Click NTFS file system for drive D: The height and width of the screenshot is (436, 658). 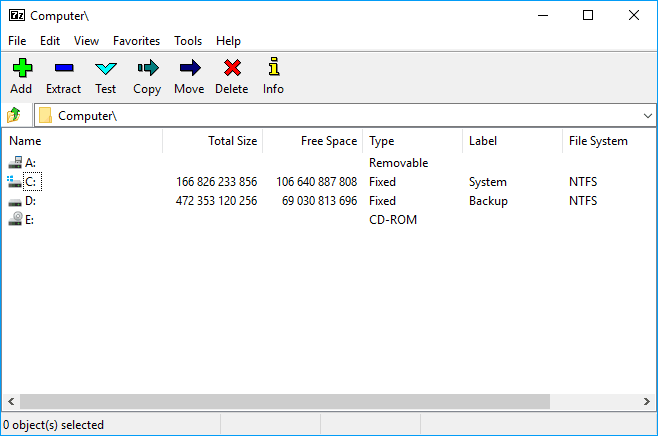tap(583, 201)
